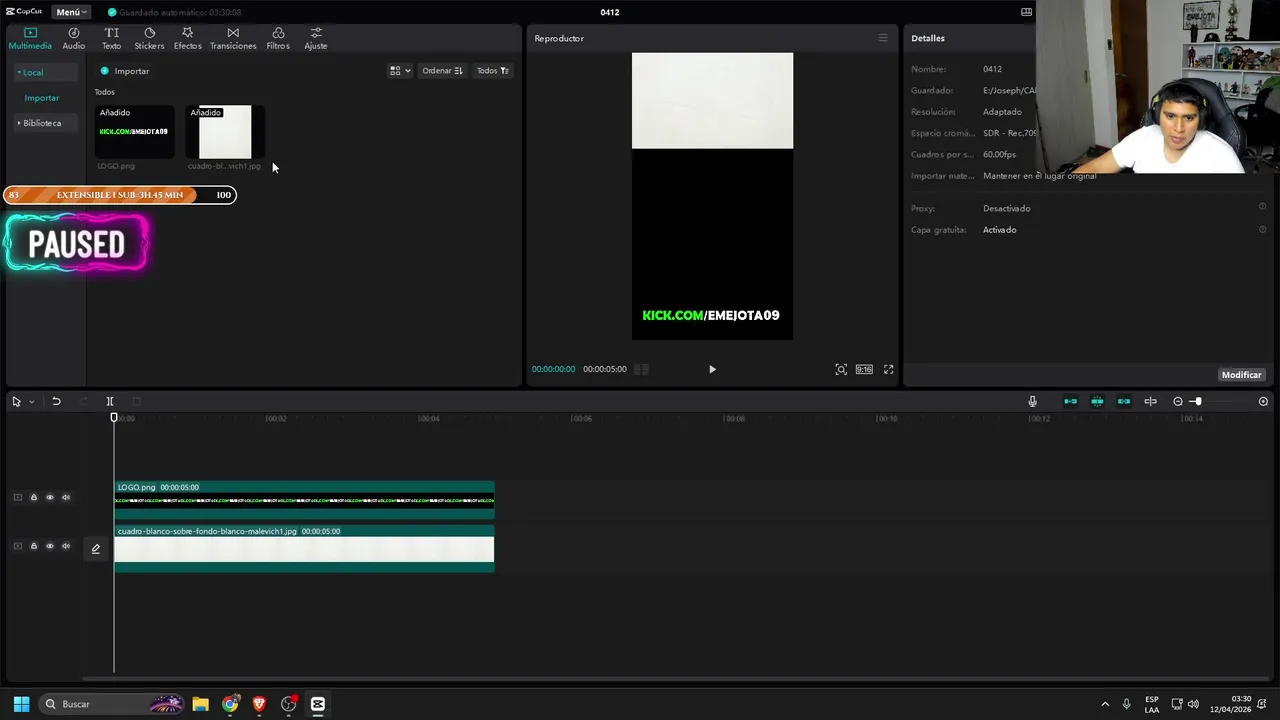The width and height of the screenshot is (1280, 720).
Task: Mute the cuadro-blanco track
Action: coord(66,546)
